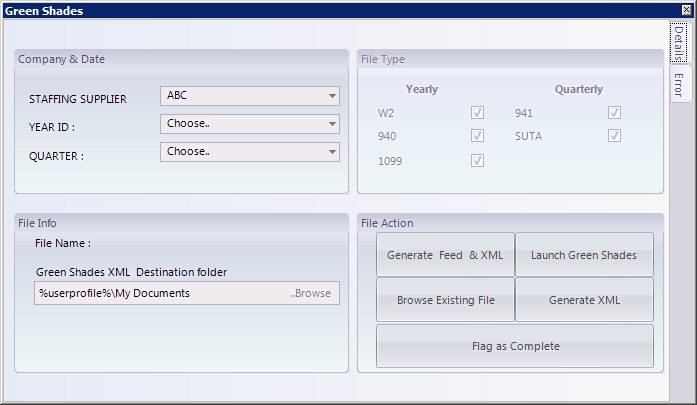Click the %userprofile%\My Documents path field
Image resolution: width=697 pixels, height=405 pixels.
[x=187, y=293]
